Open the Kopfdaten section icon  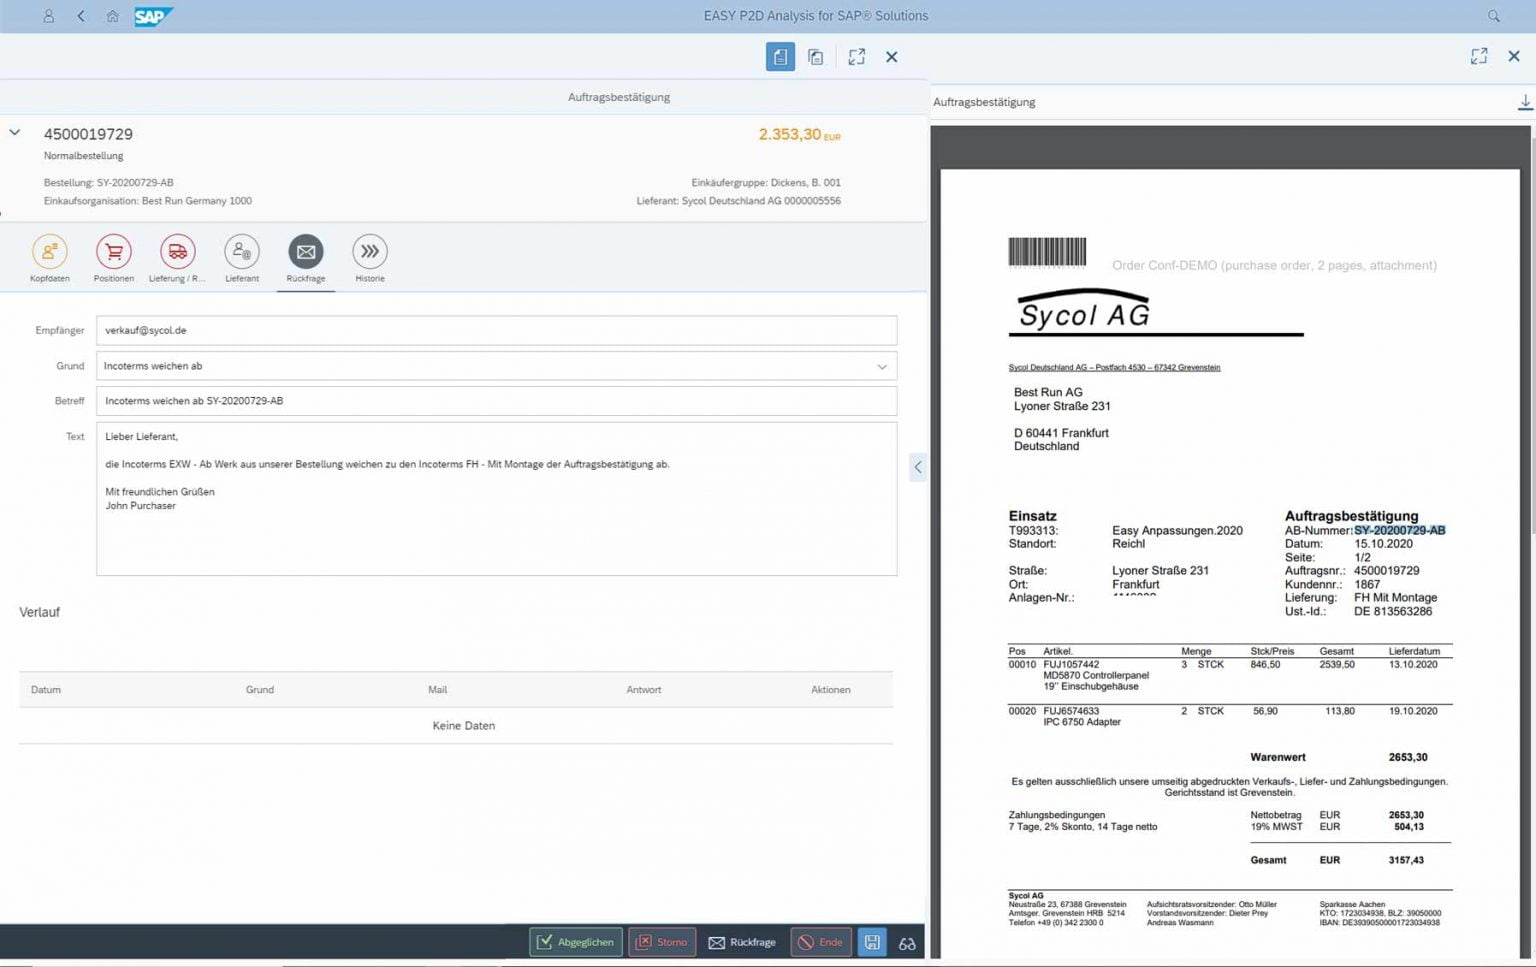pyautogui.click(x=49, y=253)
